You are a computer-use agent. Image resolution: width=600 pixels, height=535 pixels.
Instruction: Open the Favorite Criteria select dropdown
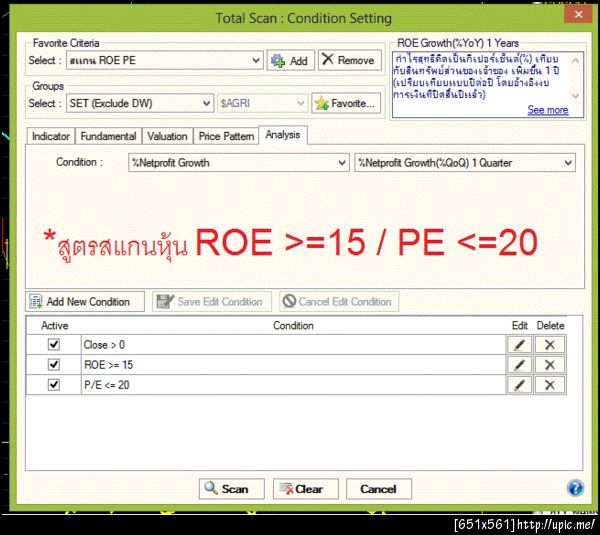click(x=165, y=60)
